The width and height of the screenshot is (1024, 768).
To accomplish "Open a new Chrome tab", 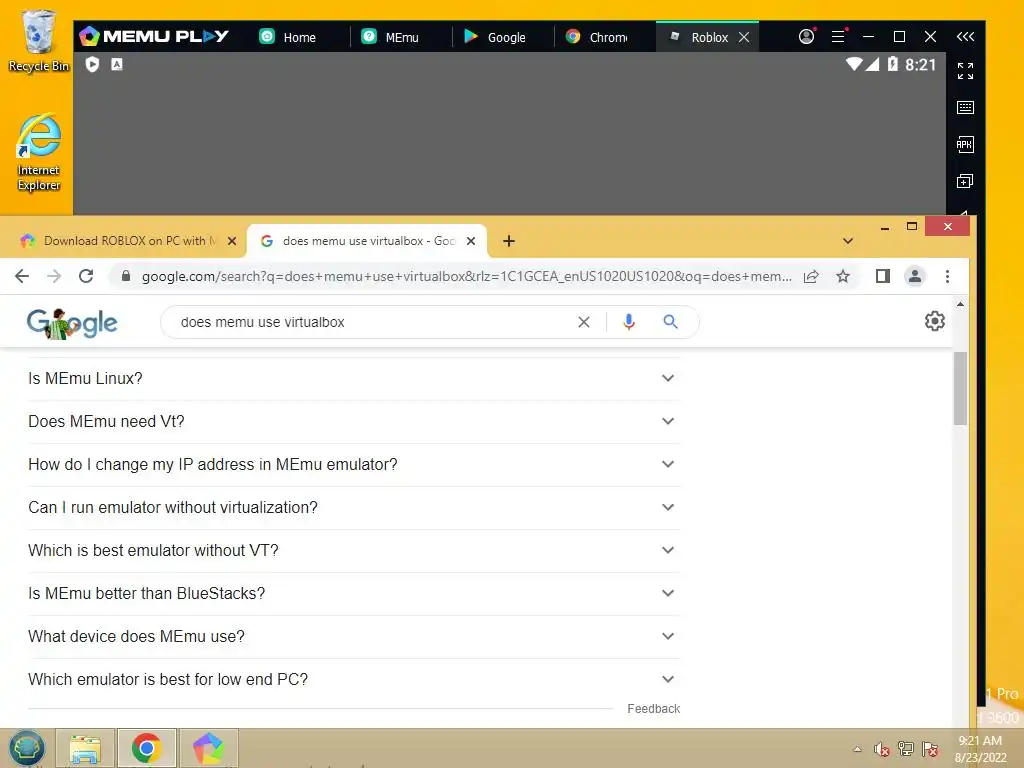I will (x=509, y=241).
